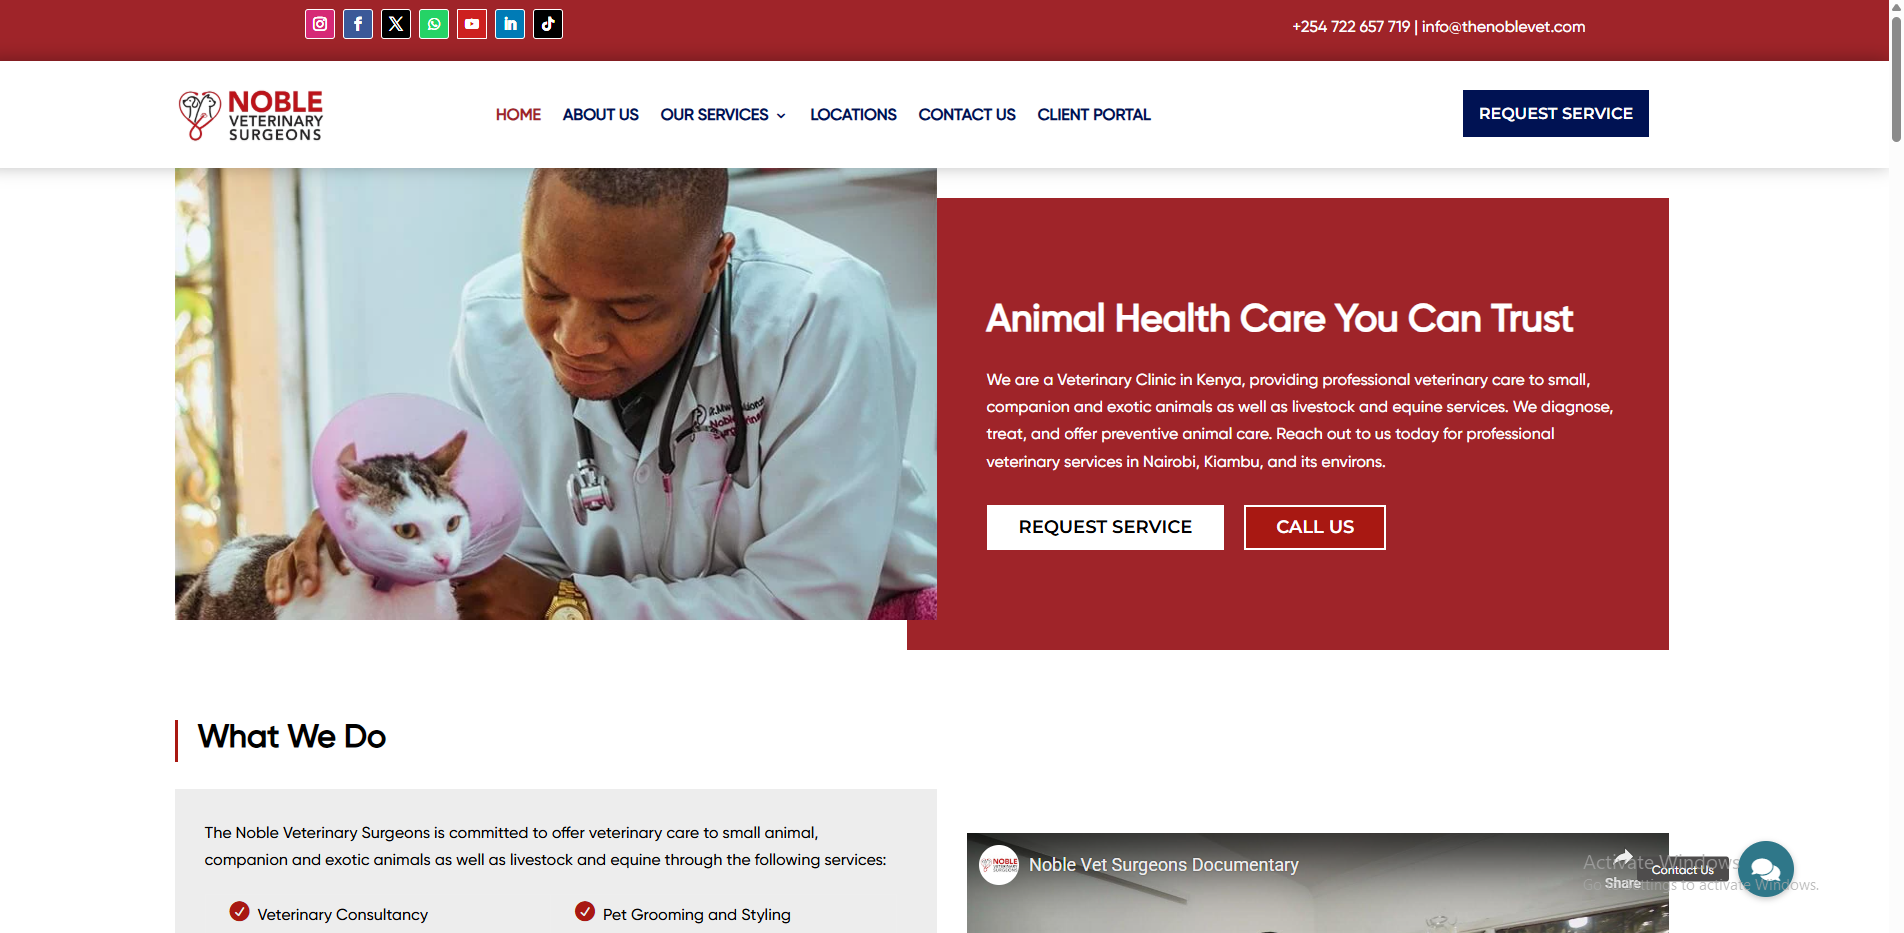Click the Contact Us chat bubble icon
The width and height of the screenshot is (1904, 933).
[x=1766, y=869]
